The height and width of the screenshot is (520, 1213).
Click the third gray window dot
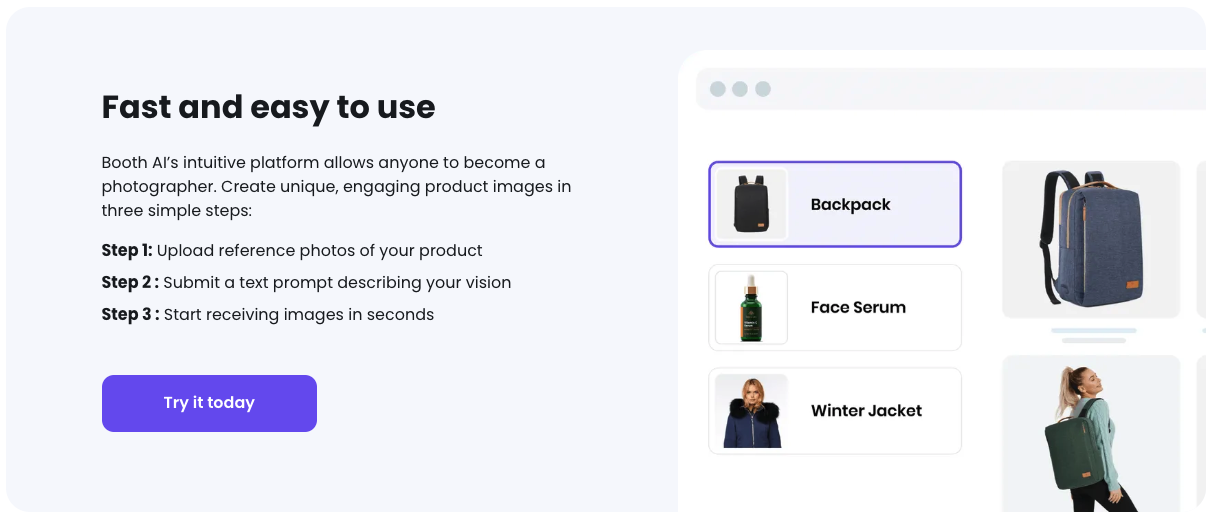tap(763, 89)
